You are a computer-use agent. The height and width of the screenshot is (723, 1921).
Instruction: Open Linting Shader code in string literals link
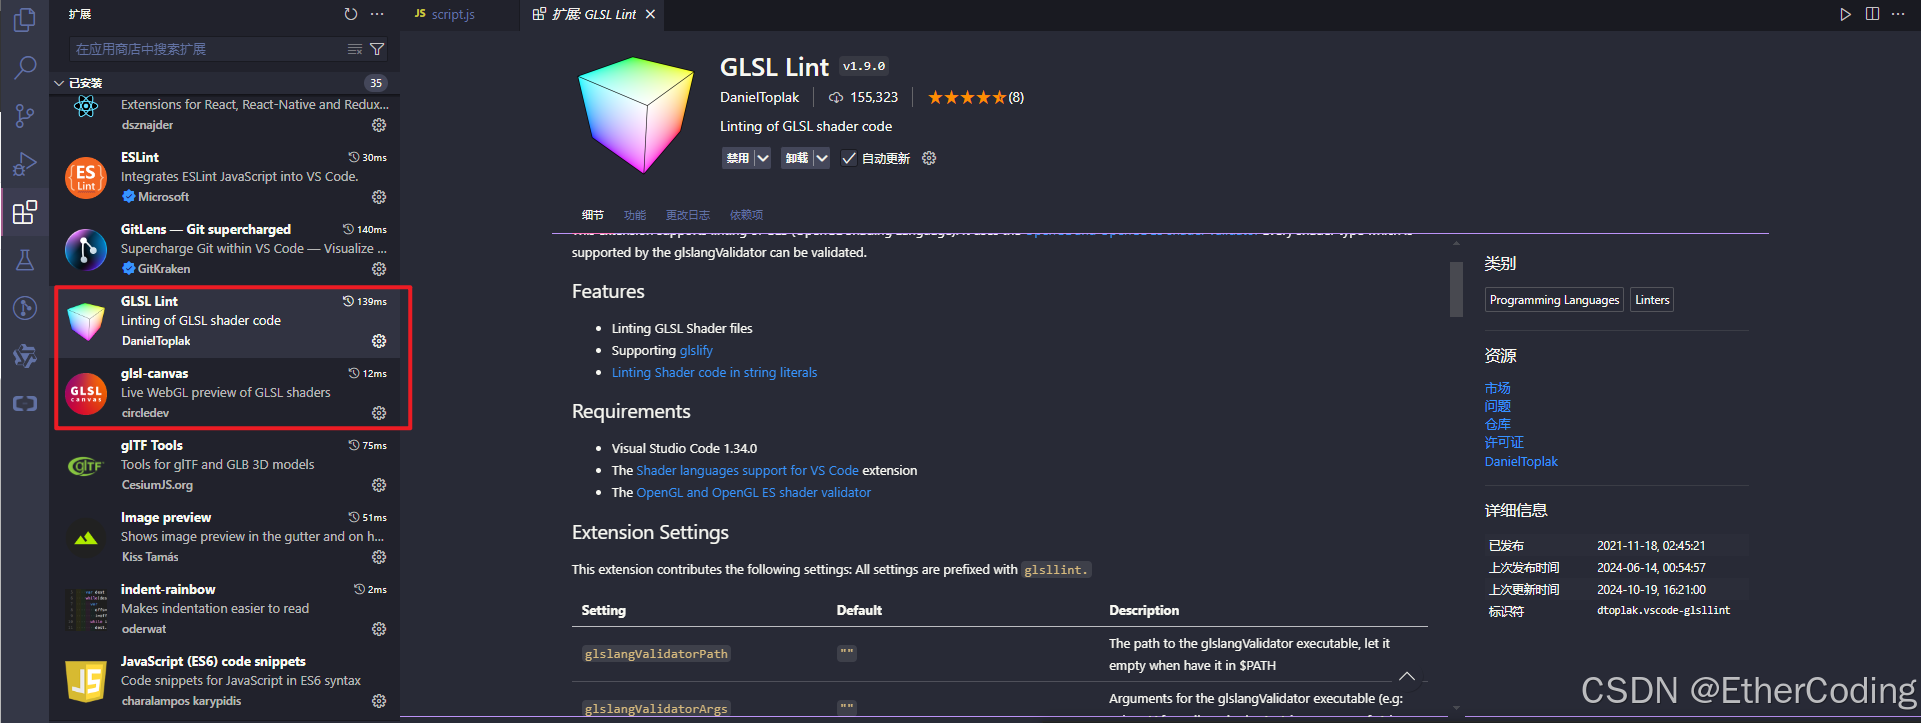(714, 372)
